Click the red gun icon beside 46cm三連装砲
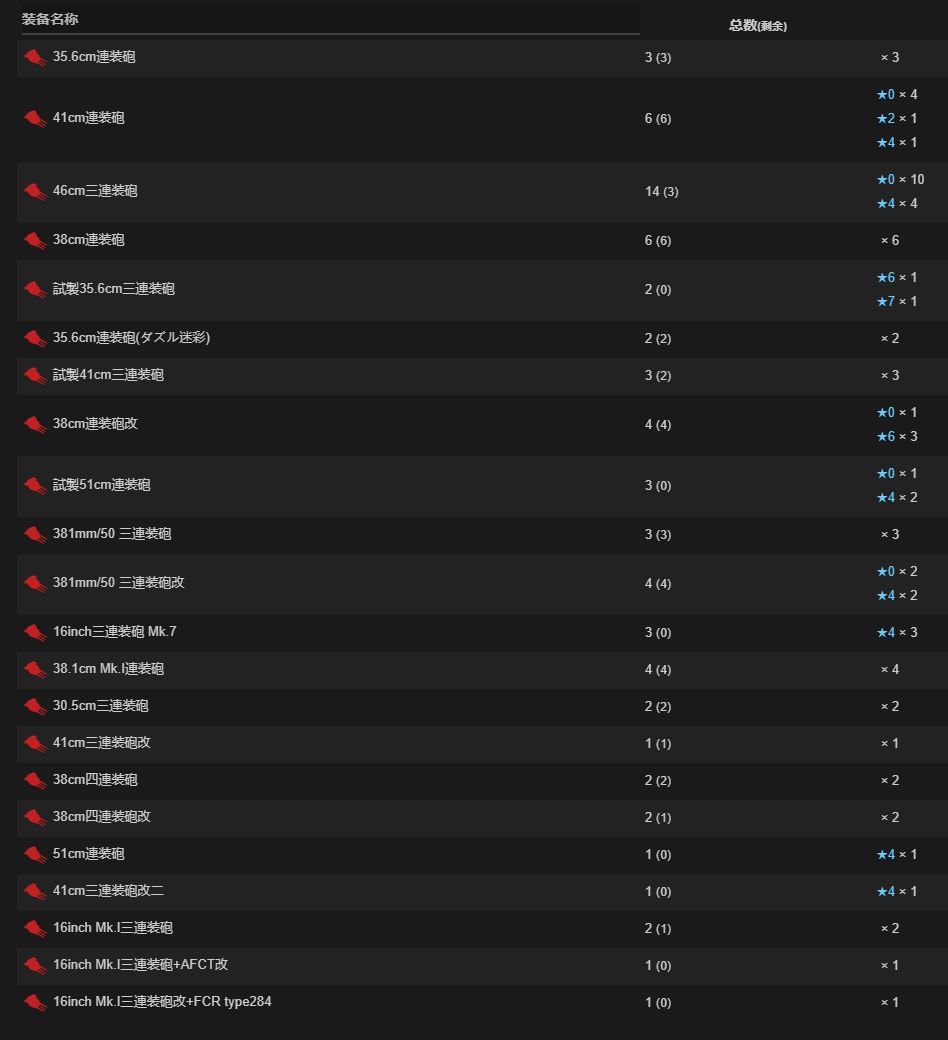Image resolution: width=948 pixels, height=1040 pixels. [35, 192]
